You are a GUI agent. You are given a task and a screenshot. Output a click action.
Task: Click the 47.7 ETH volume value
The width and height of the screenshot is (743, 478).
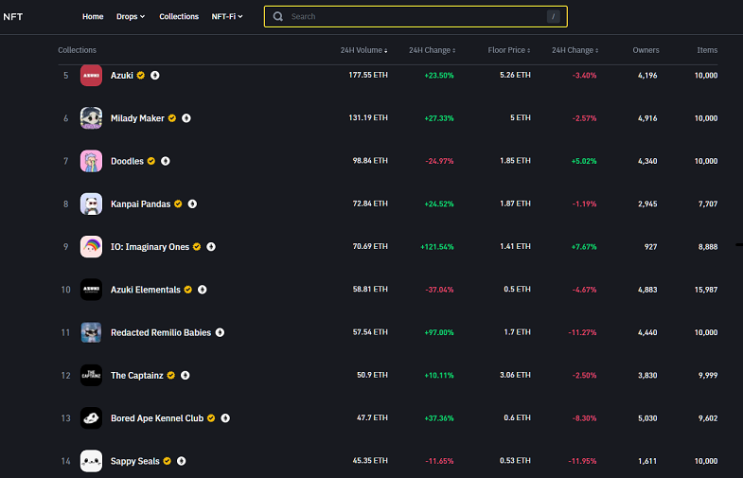click(x=372, y=418)
